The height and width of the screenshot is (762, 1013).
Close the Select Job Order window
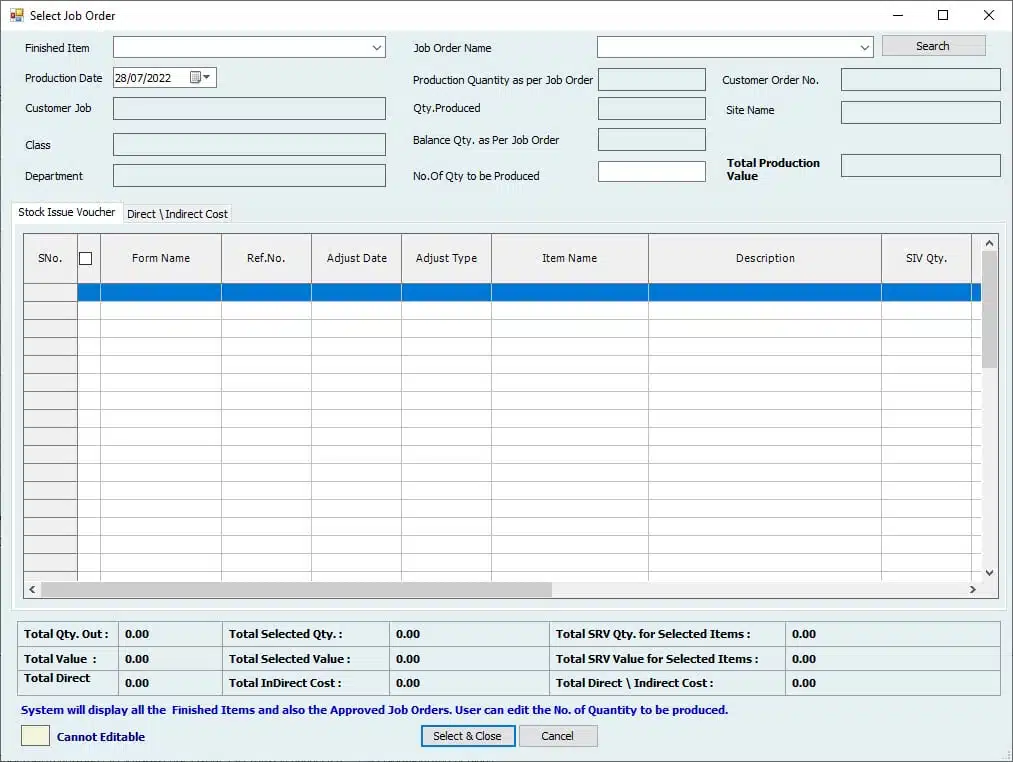988,15
